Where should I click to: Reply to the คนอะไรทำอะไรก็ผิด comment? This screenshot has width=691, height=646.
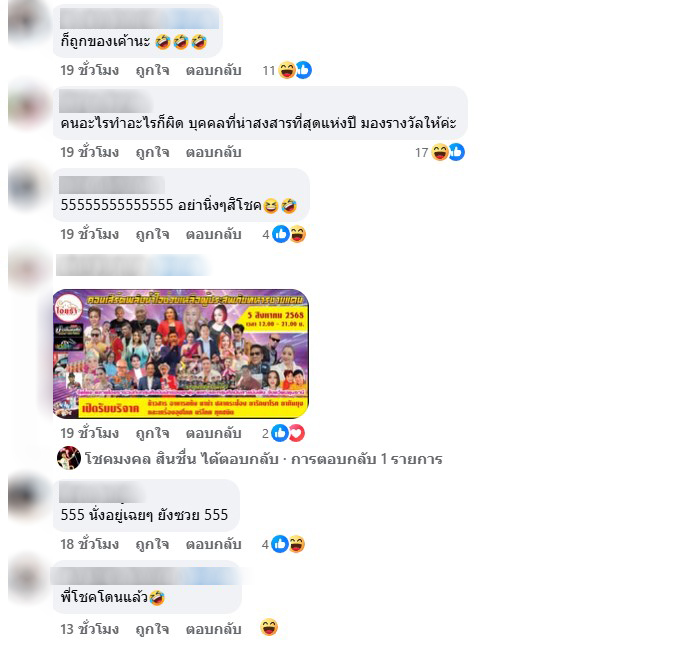point(213,152)
